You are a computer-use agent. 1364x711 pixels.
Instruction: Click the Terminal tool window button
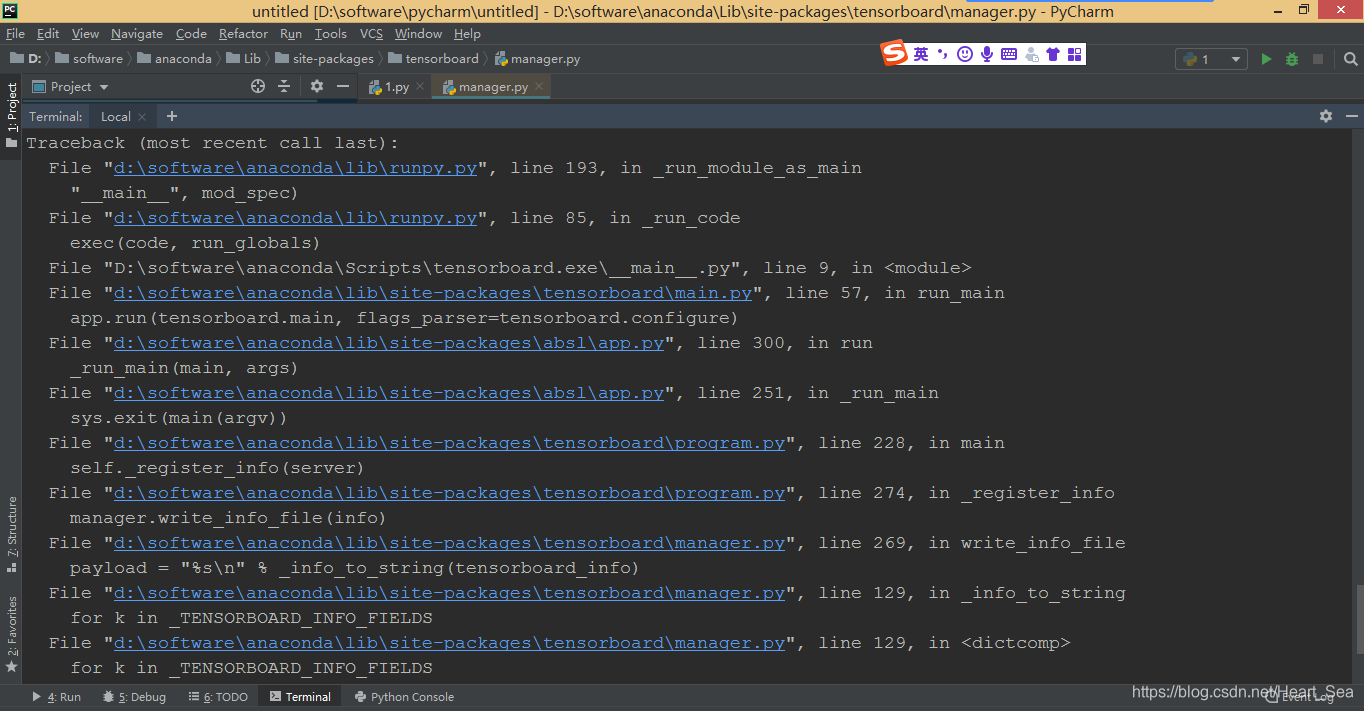pos(300,697)
